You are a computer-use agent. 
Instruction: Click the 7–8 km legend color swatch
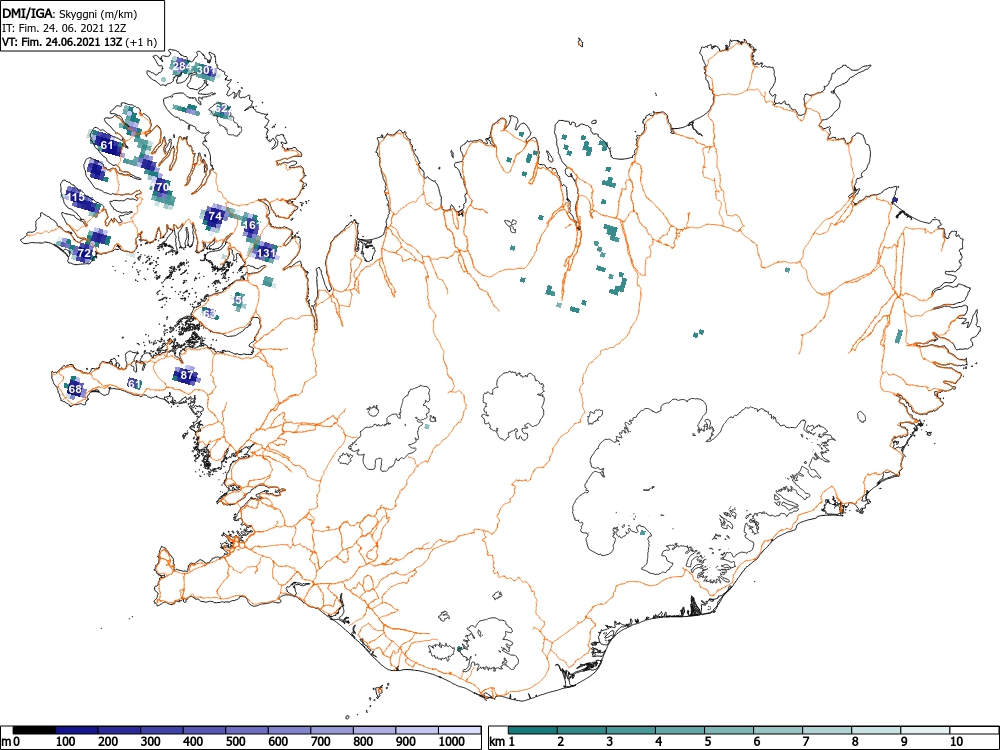[x=827, y=730]
